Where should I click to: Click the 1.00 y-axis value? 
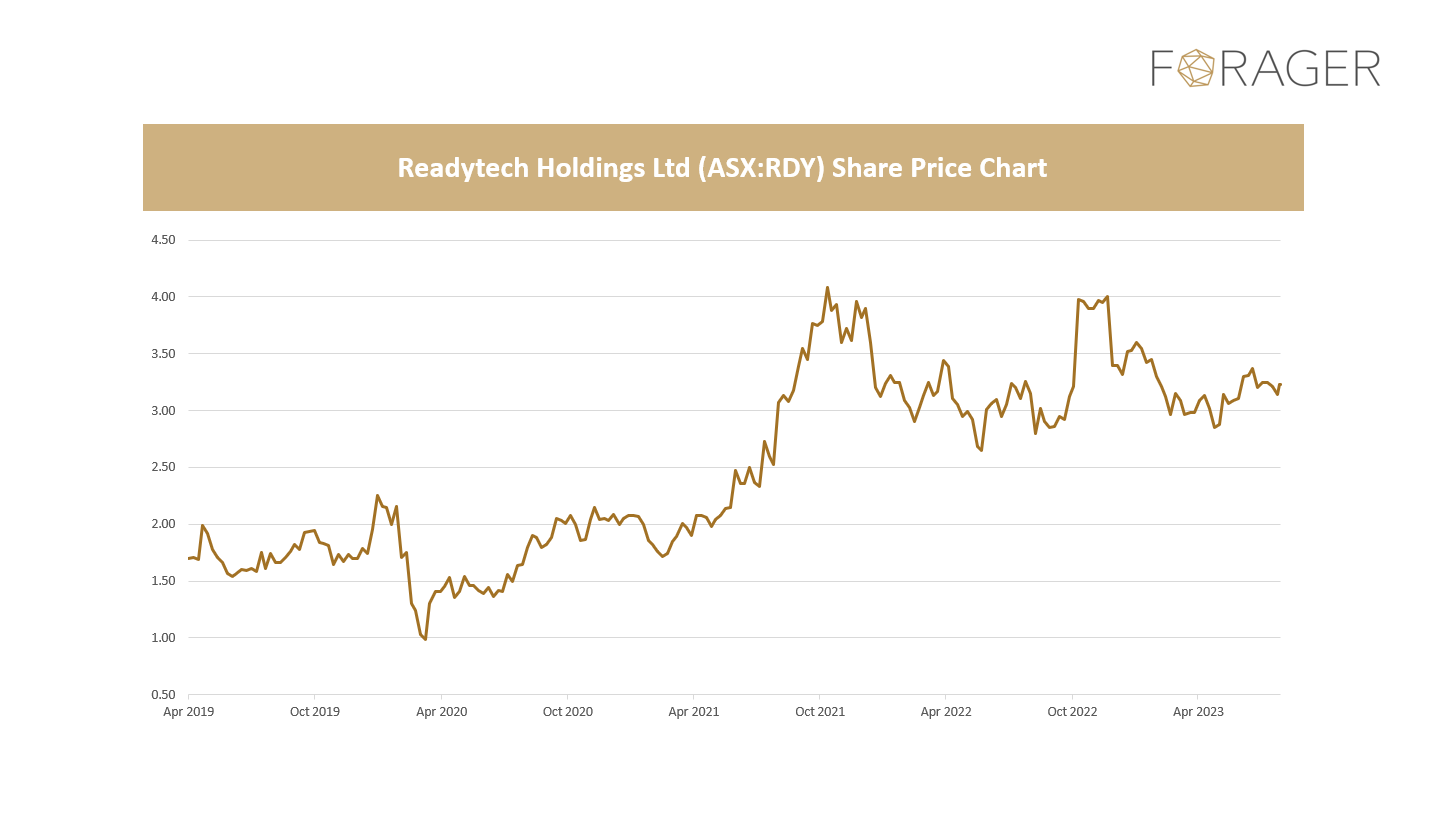pyautogui.click(x=163, y=638)
